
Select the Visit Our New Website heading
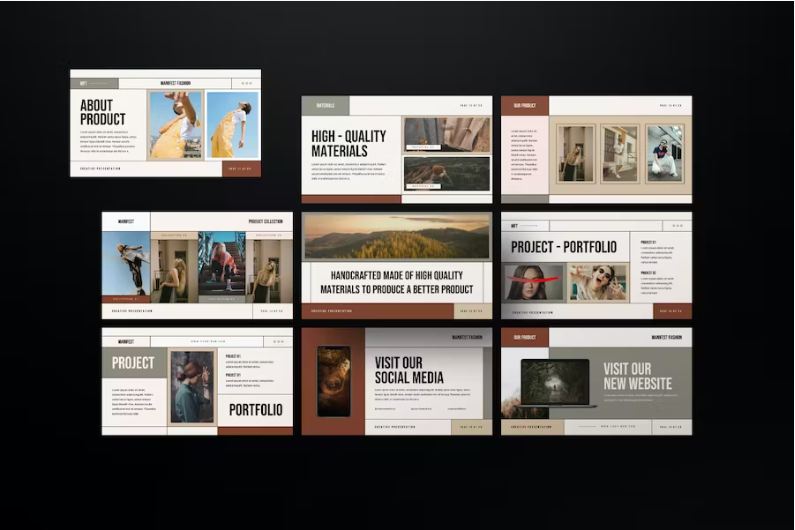637,376
